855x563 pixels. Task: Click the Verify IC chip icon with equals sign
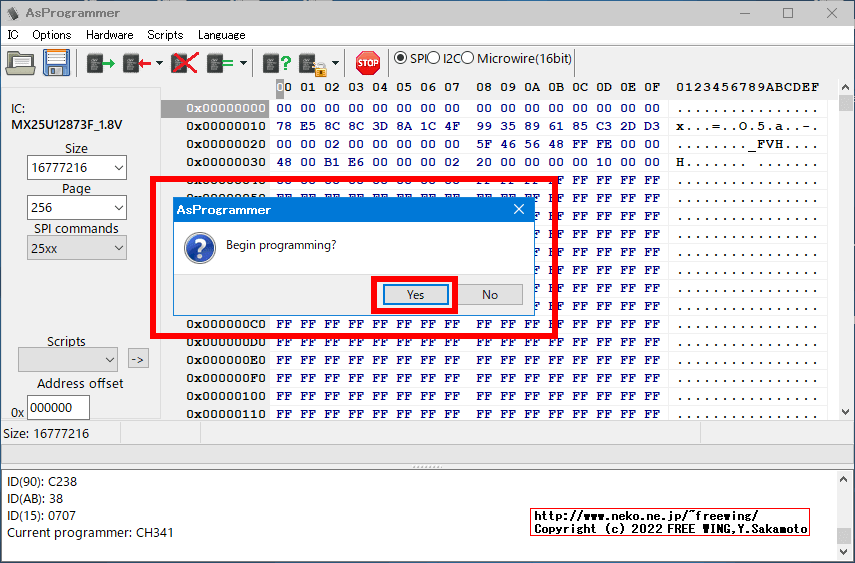[x=220, y=64]
